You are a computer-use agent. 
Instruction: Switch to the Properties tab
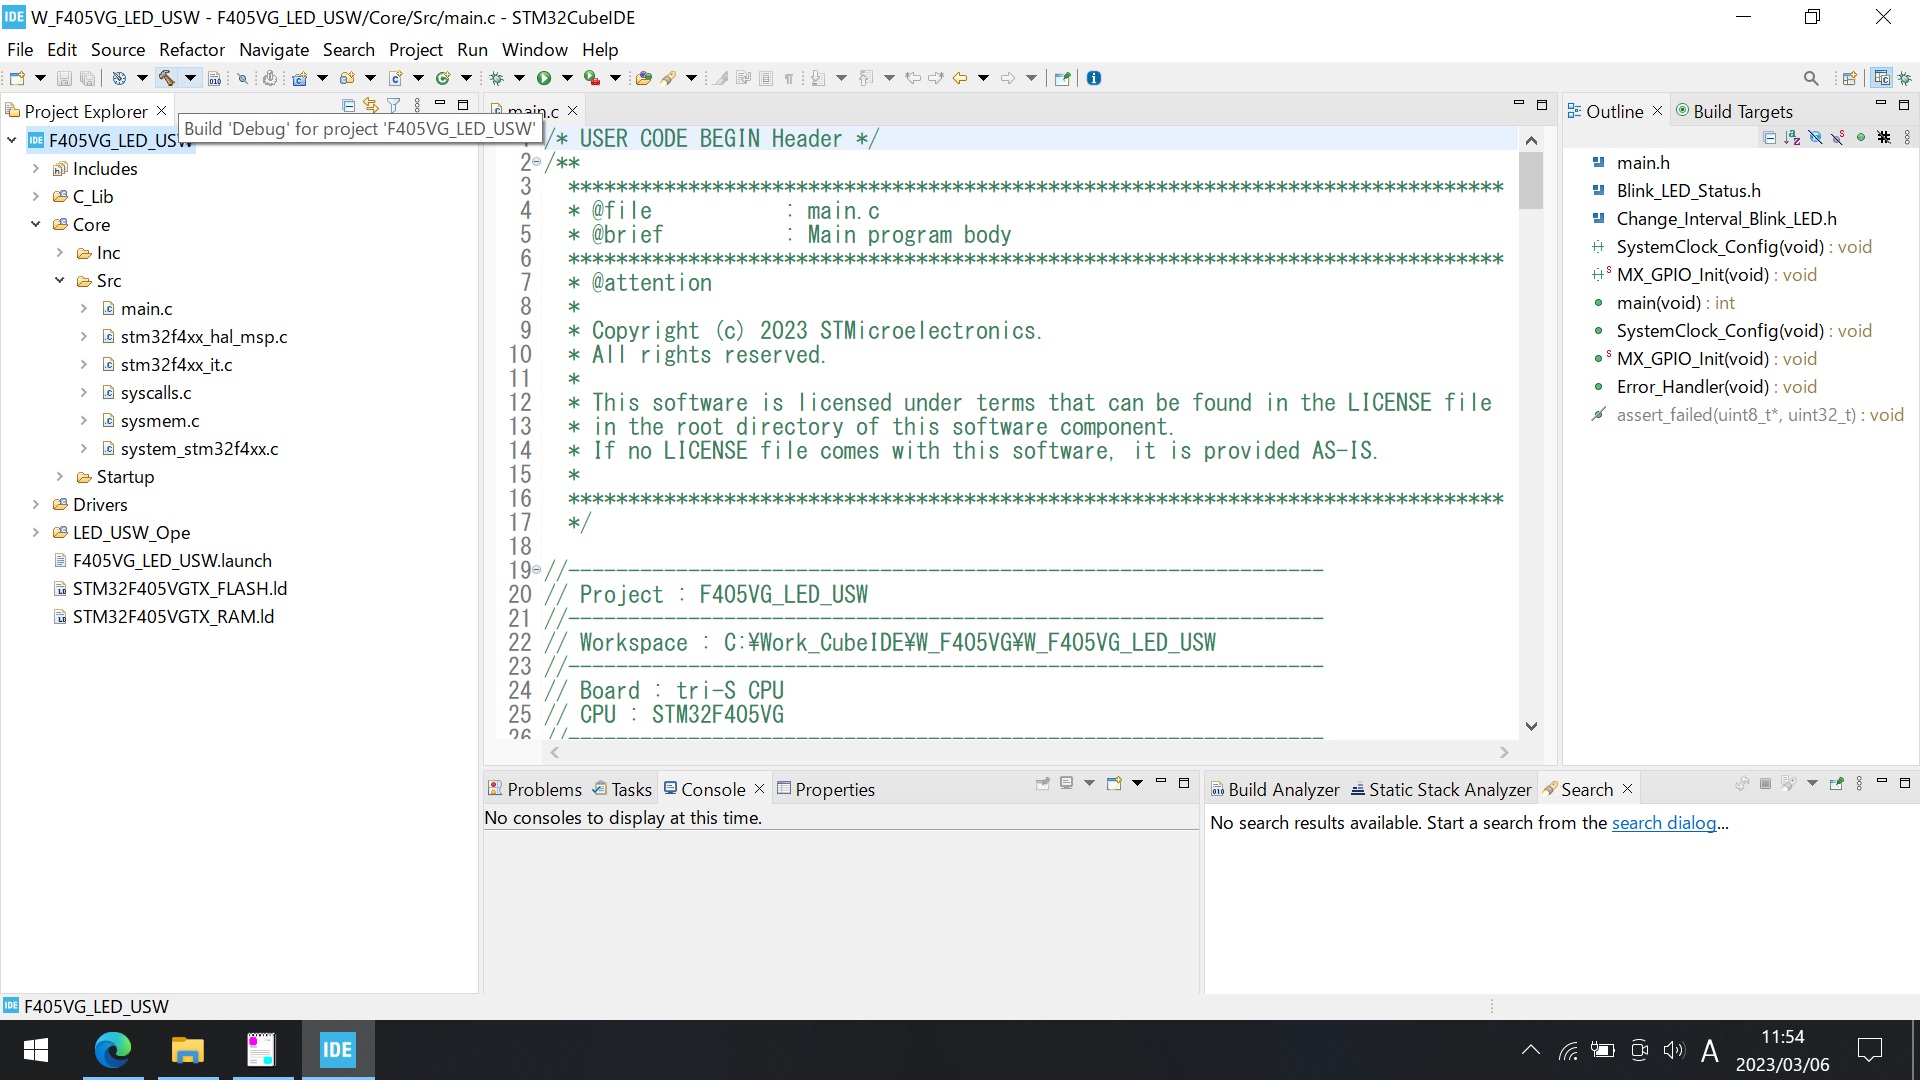(826, 789)
